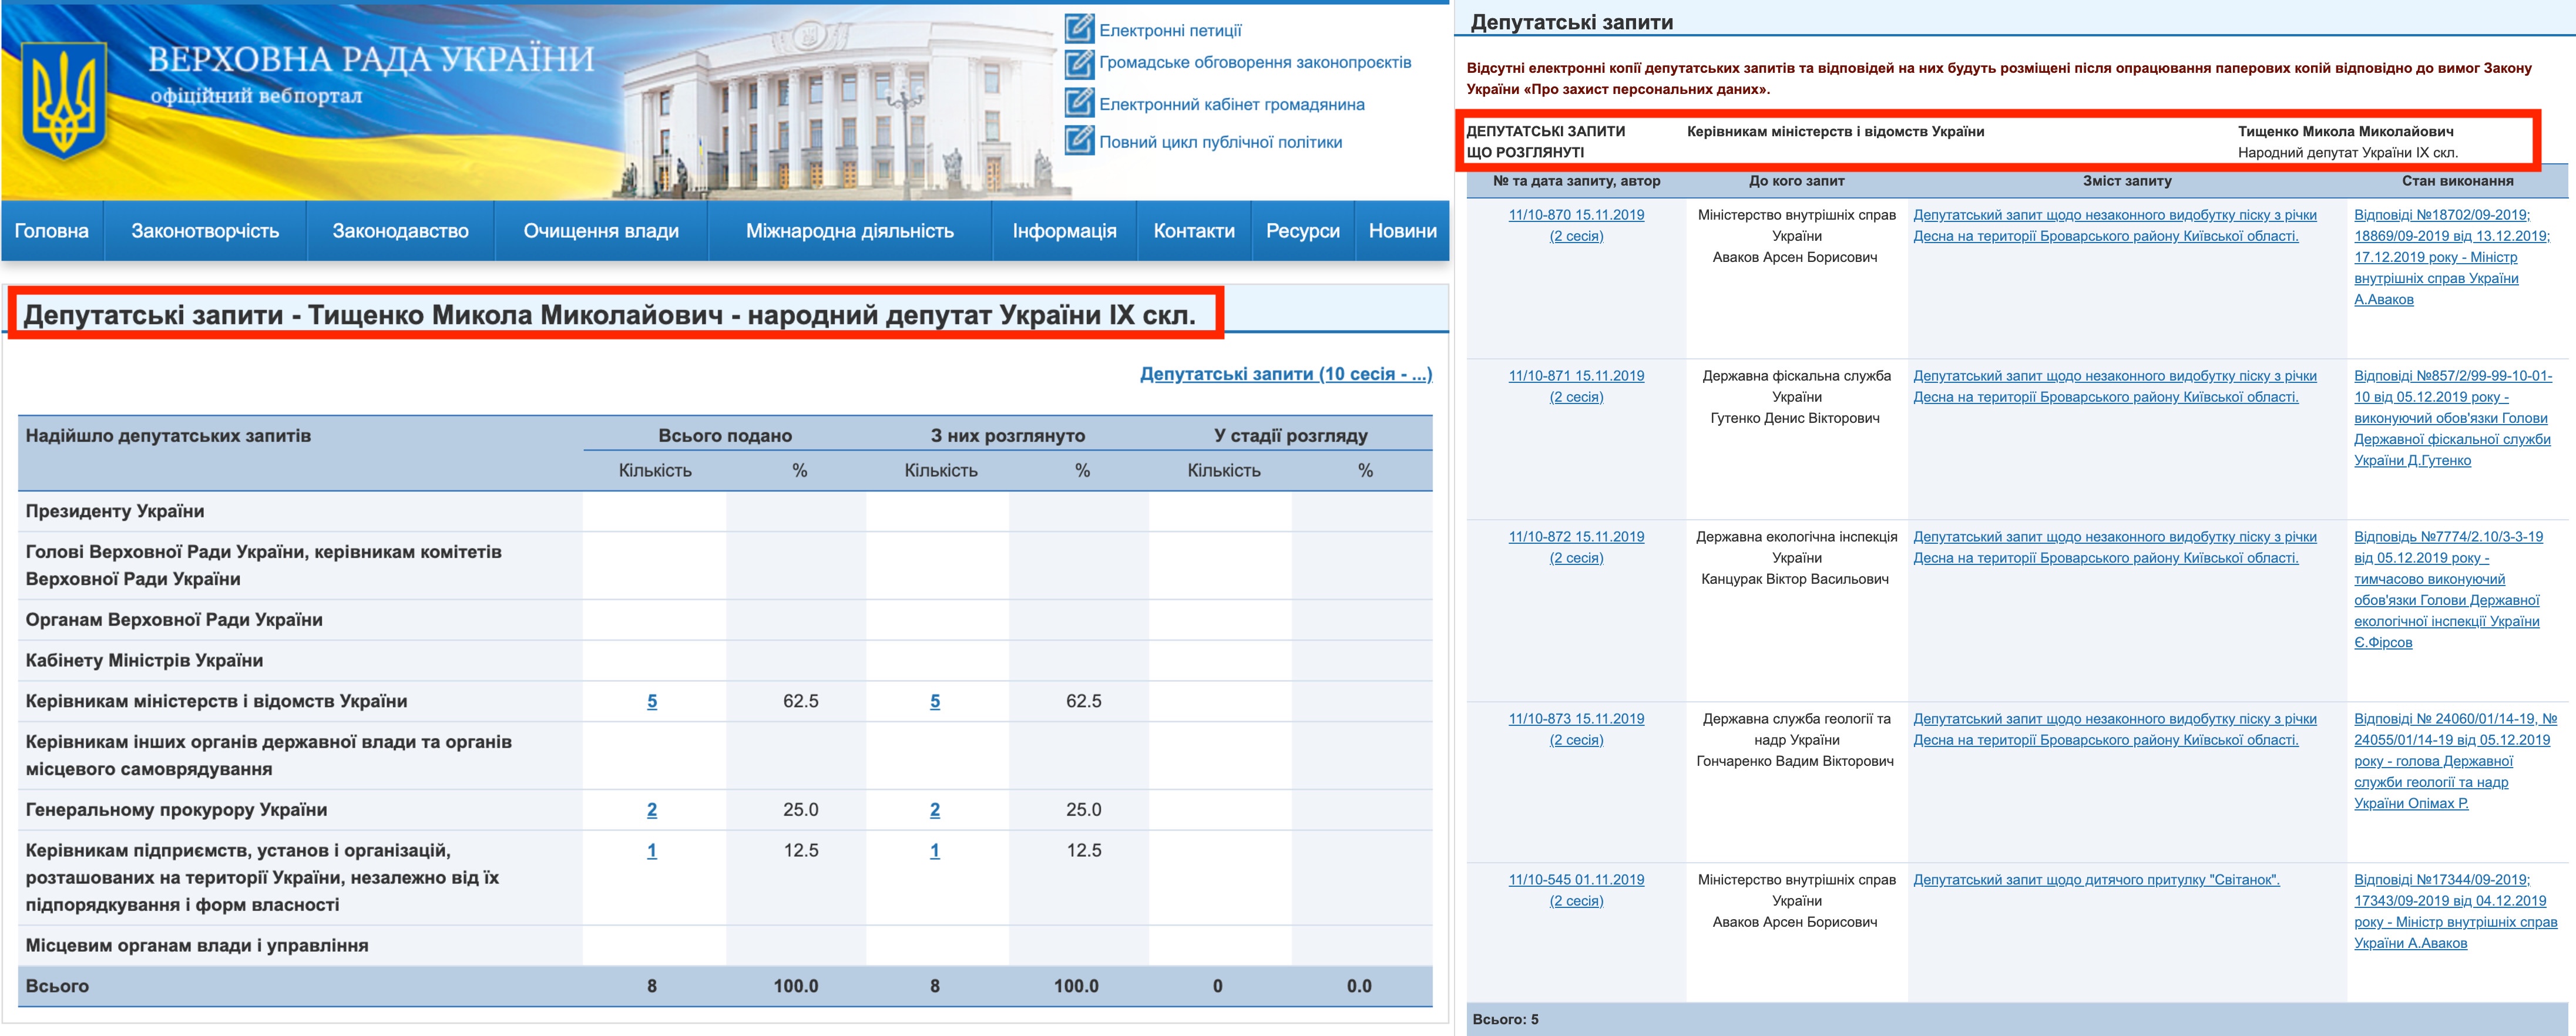2576x1036 pixels.
Task: Open Депутатські запити (10 сесія - ...) link
Action: click(1286, 374)
